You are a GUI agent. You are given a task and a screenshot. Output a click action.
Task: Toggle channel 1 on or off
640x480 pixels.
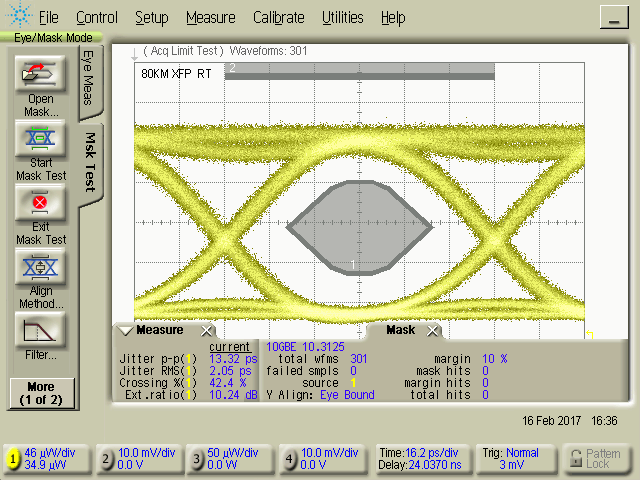pyautogui.click(x=13, y=459)
